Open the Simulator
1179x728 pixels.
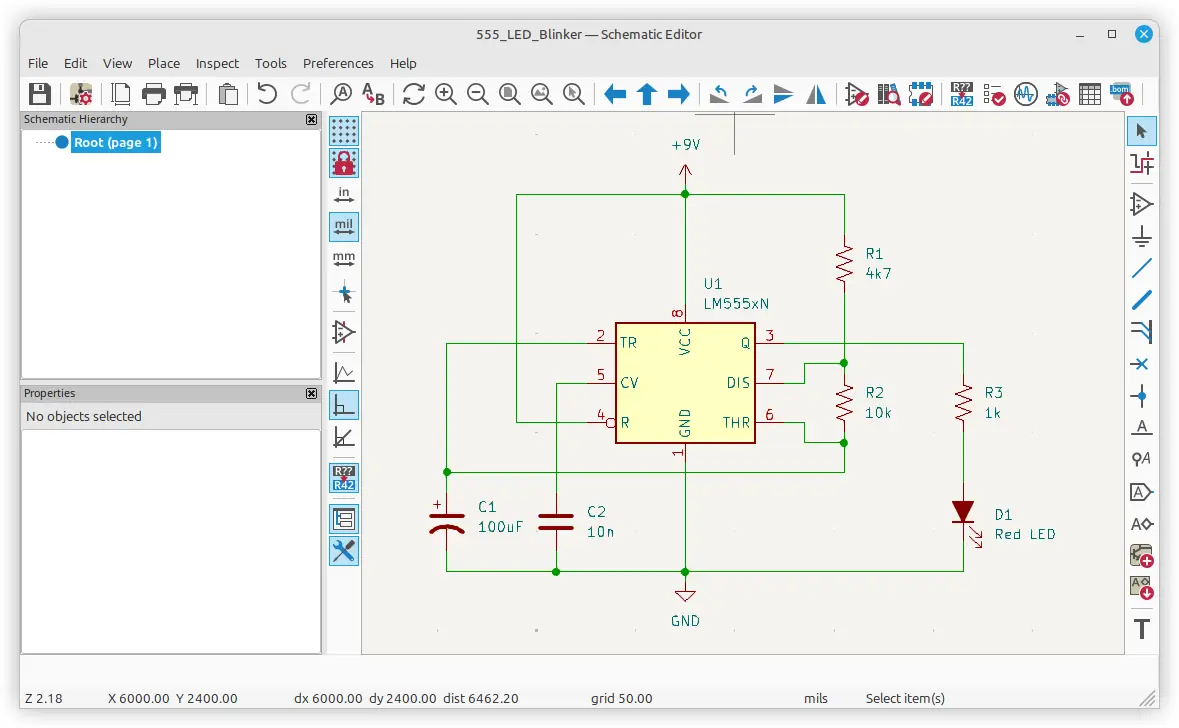1026,94
